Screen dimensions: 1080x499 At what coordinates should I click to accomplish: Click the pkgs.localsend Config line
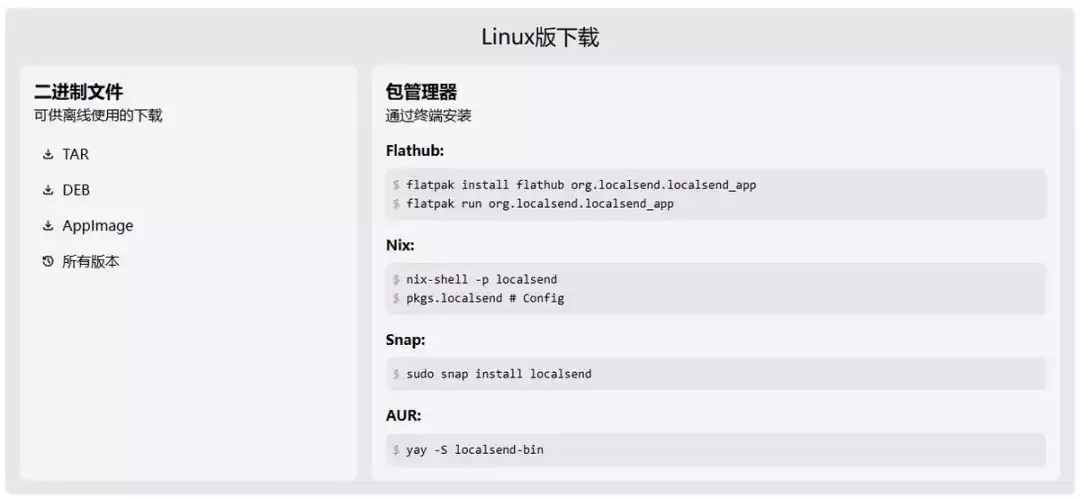485,298
